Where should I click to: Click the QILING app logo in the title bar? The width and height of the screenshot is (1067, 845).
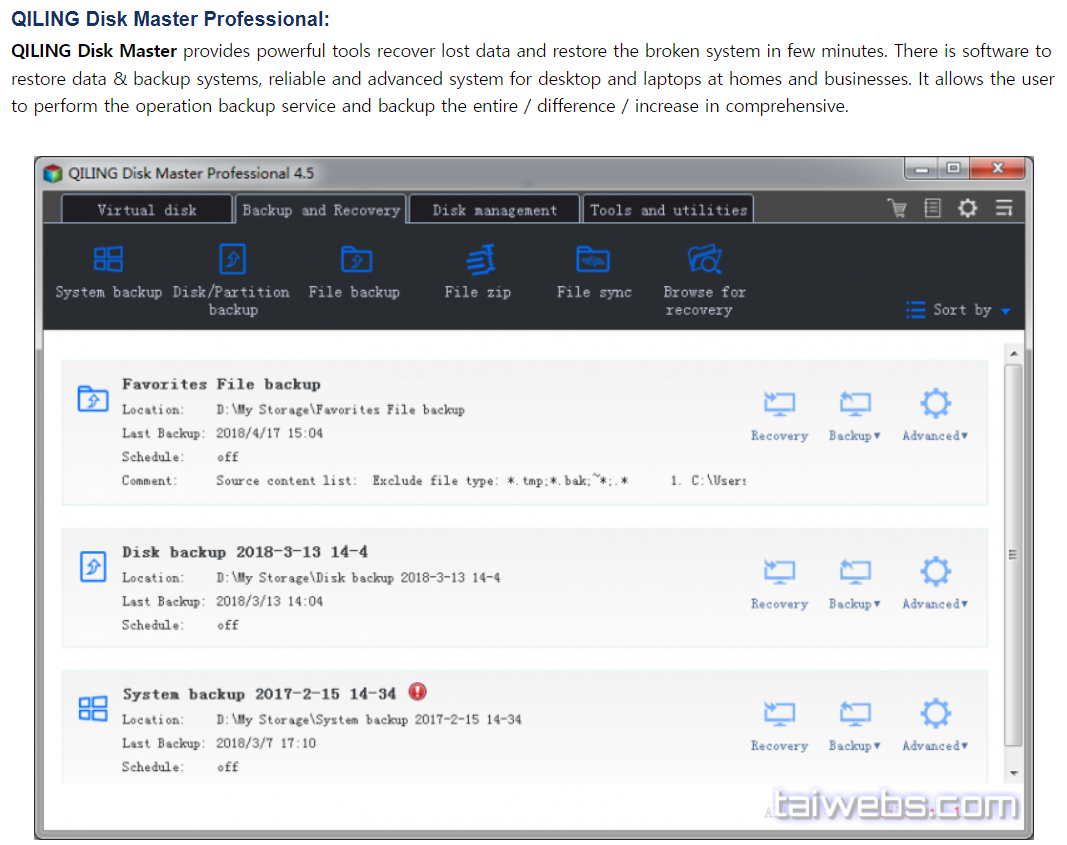(53, 173)
